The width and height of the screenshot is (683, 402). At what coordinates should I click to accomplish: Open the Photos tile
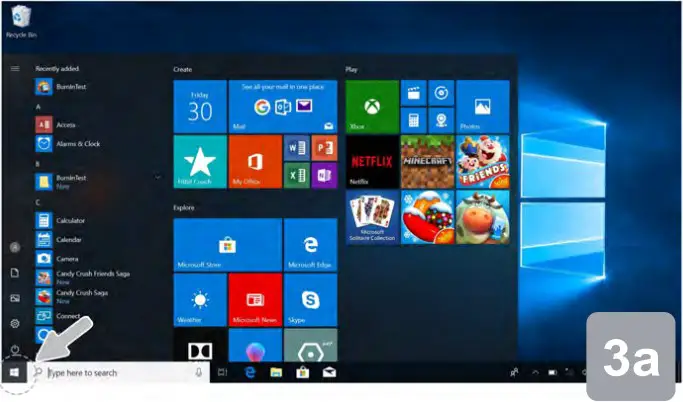coord(483,106)
